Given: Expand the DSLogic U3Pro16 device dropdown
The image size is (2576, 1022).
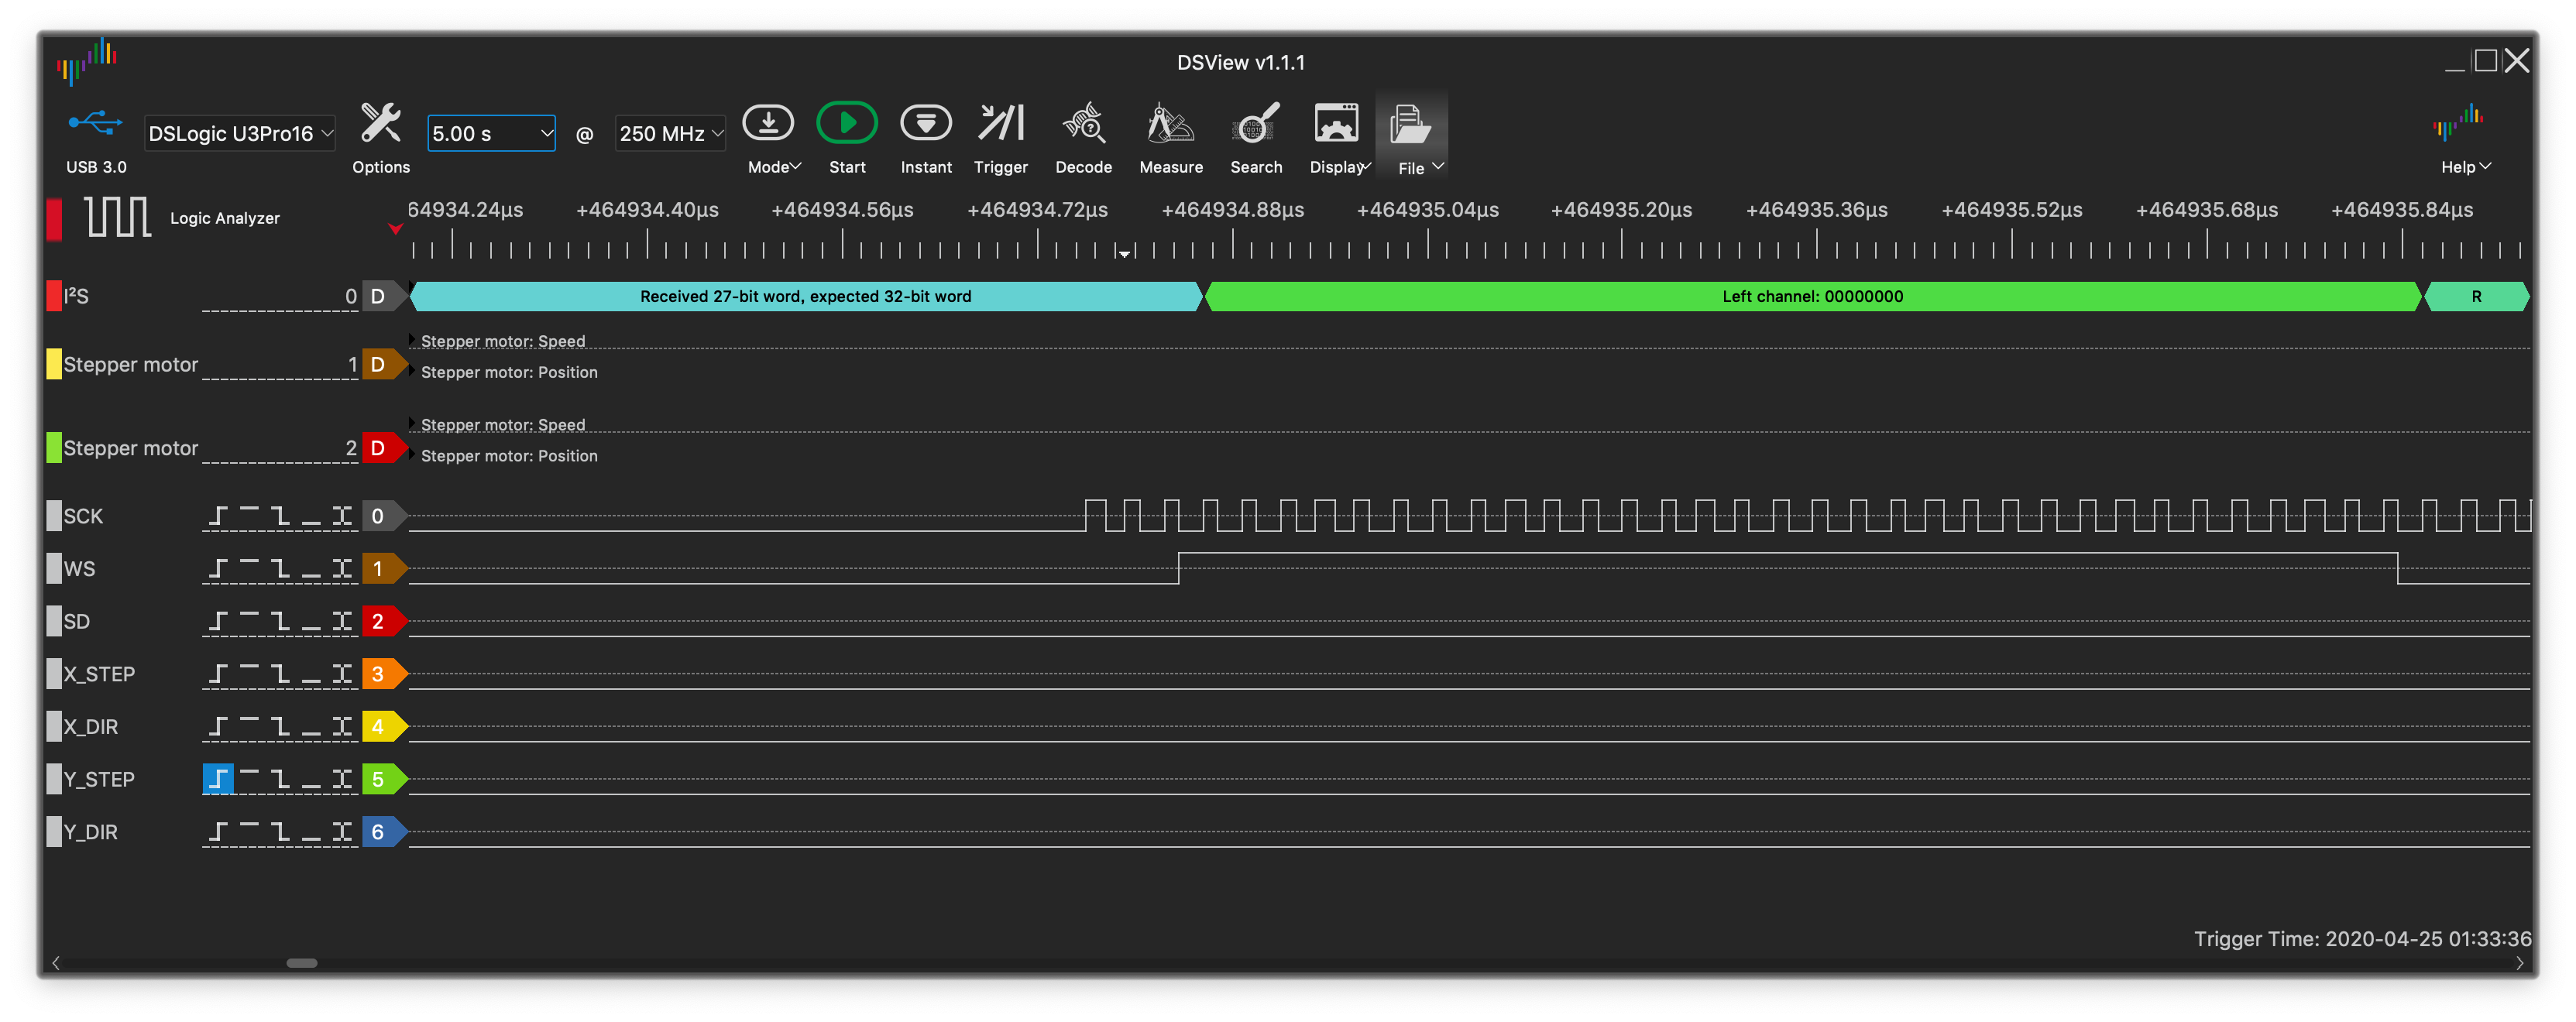Looking at the screenshot, I should [240, 133].
